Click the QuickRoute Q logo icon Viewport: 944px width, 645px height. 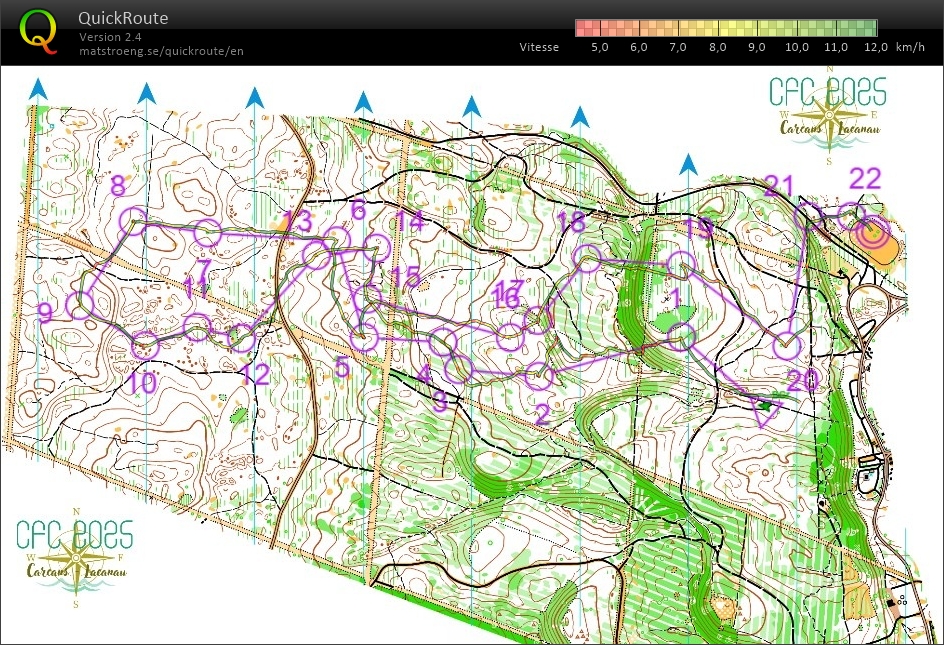39,30
